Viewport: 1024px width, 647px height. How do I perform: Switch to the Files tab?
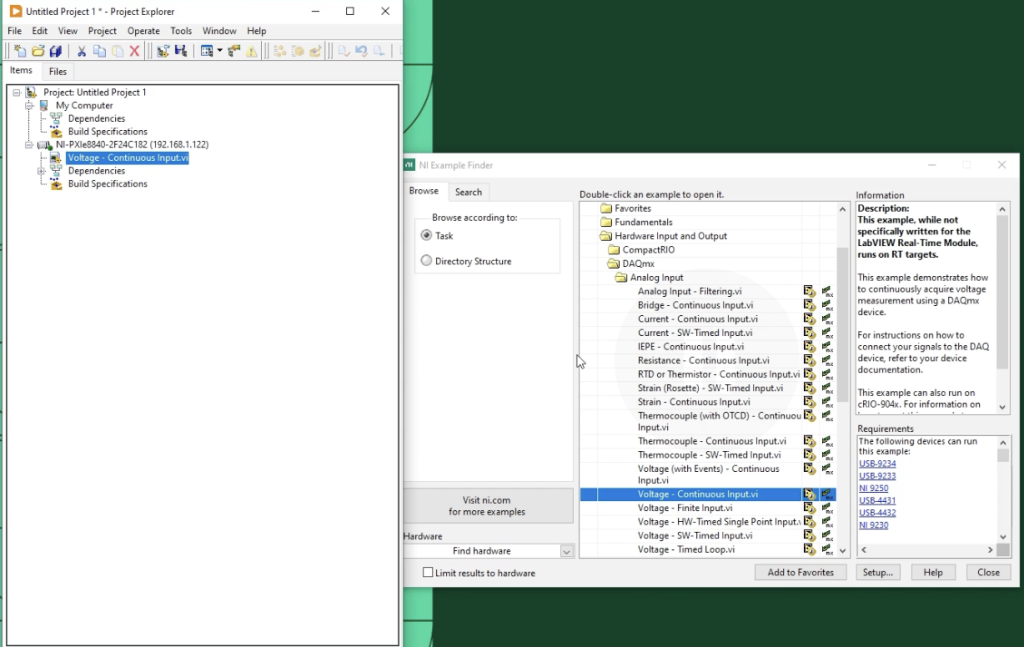(x=57, y=71)
